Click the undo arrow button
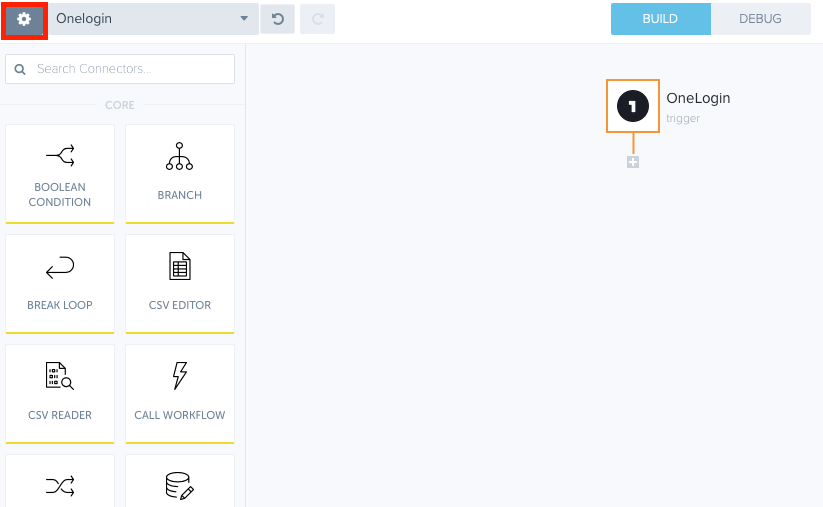This screenshot has width=823, height=507. (x=278, y=19)
